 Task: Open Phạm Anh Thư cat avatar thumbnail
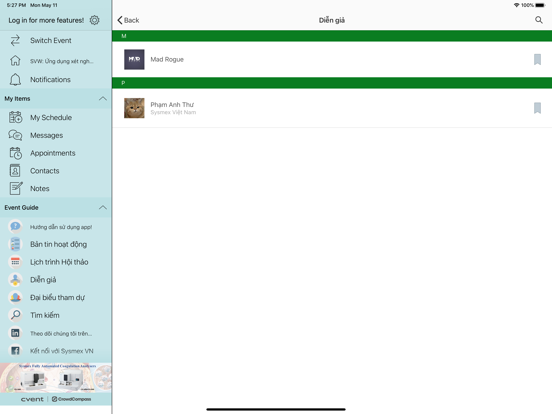[134, 108]
